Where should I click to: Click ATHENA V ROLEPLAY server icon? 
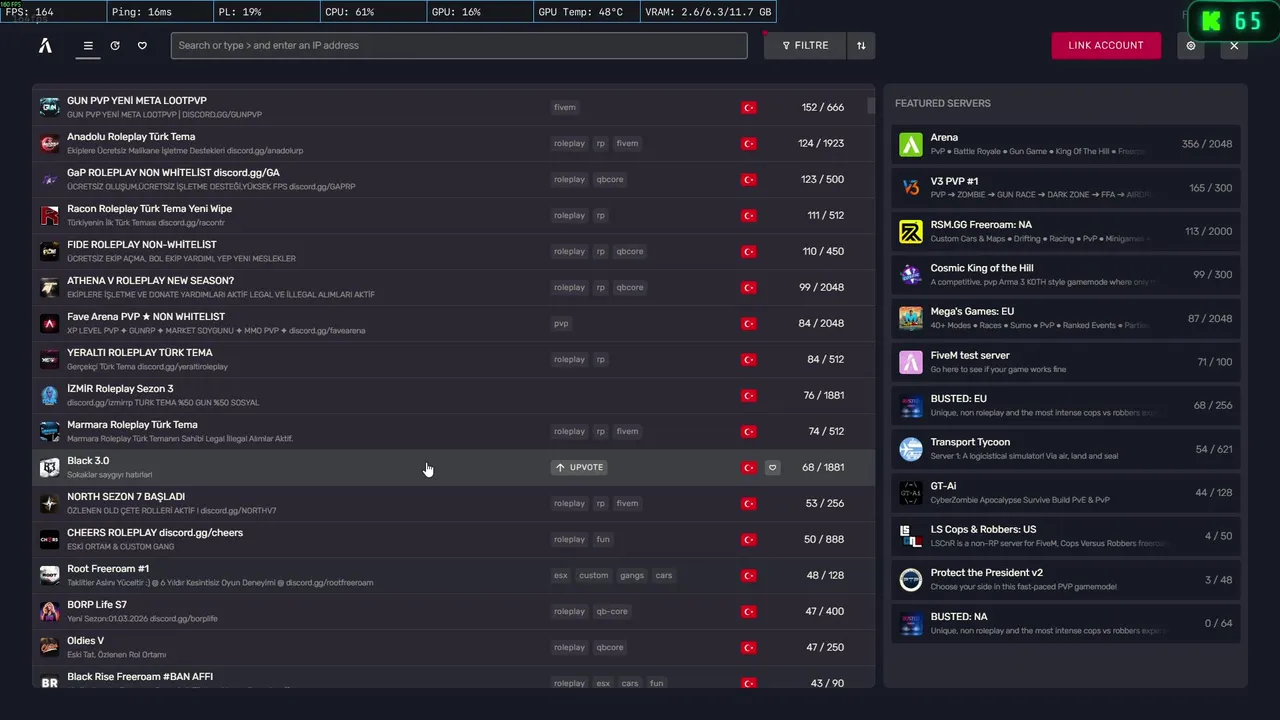(49, 287)
